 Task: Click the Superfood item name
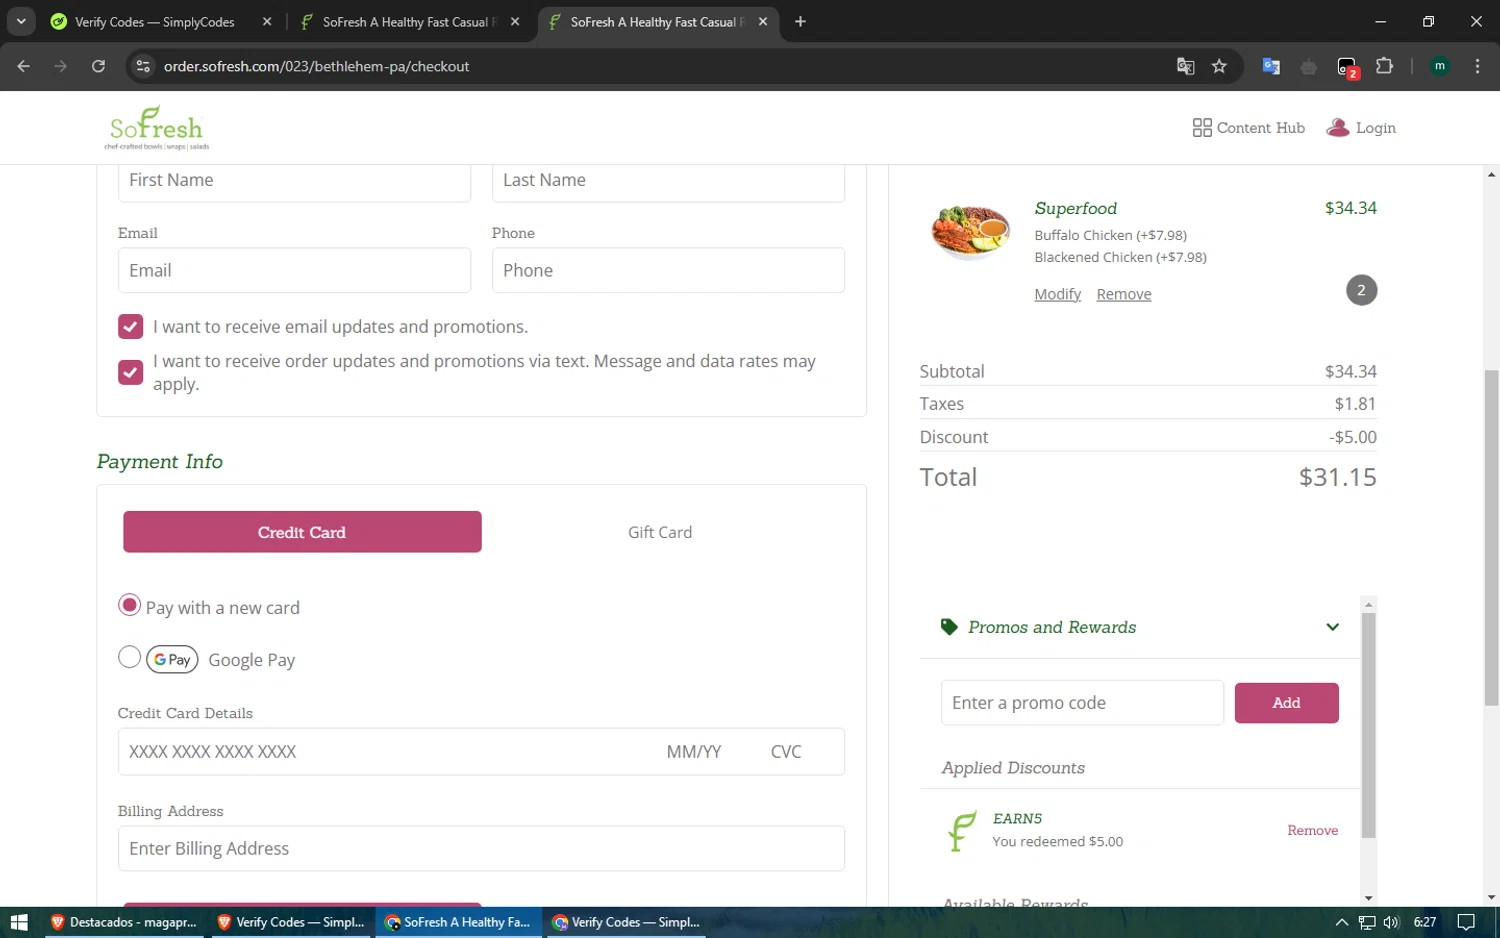point(1075,208)
